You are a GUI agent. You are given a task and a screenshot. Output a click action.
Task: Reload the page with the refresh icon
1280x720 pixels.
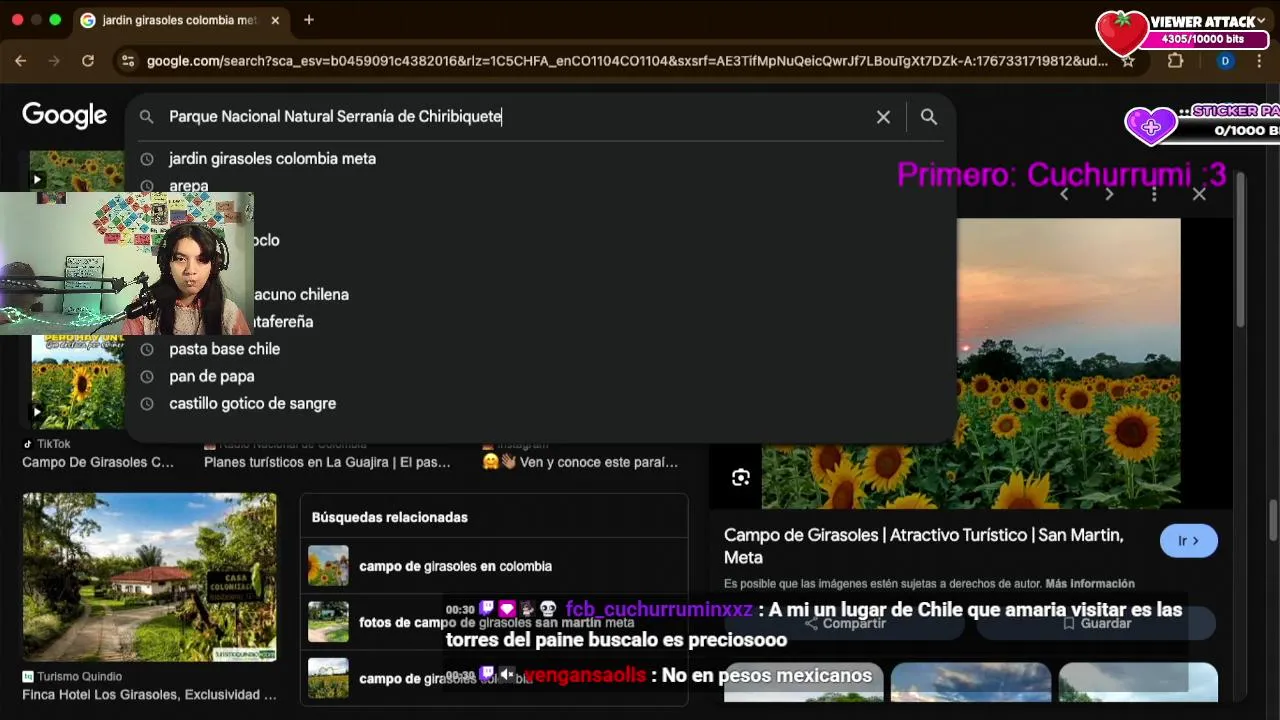click(88, 61)
